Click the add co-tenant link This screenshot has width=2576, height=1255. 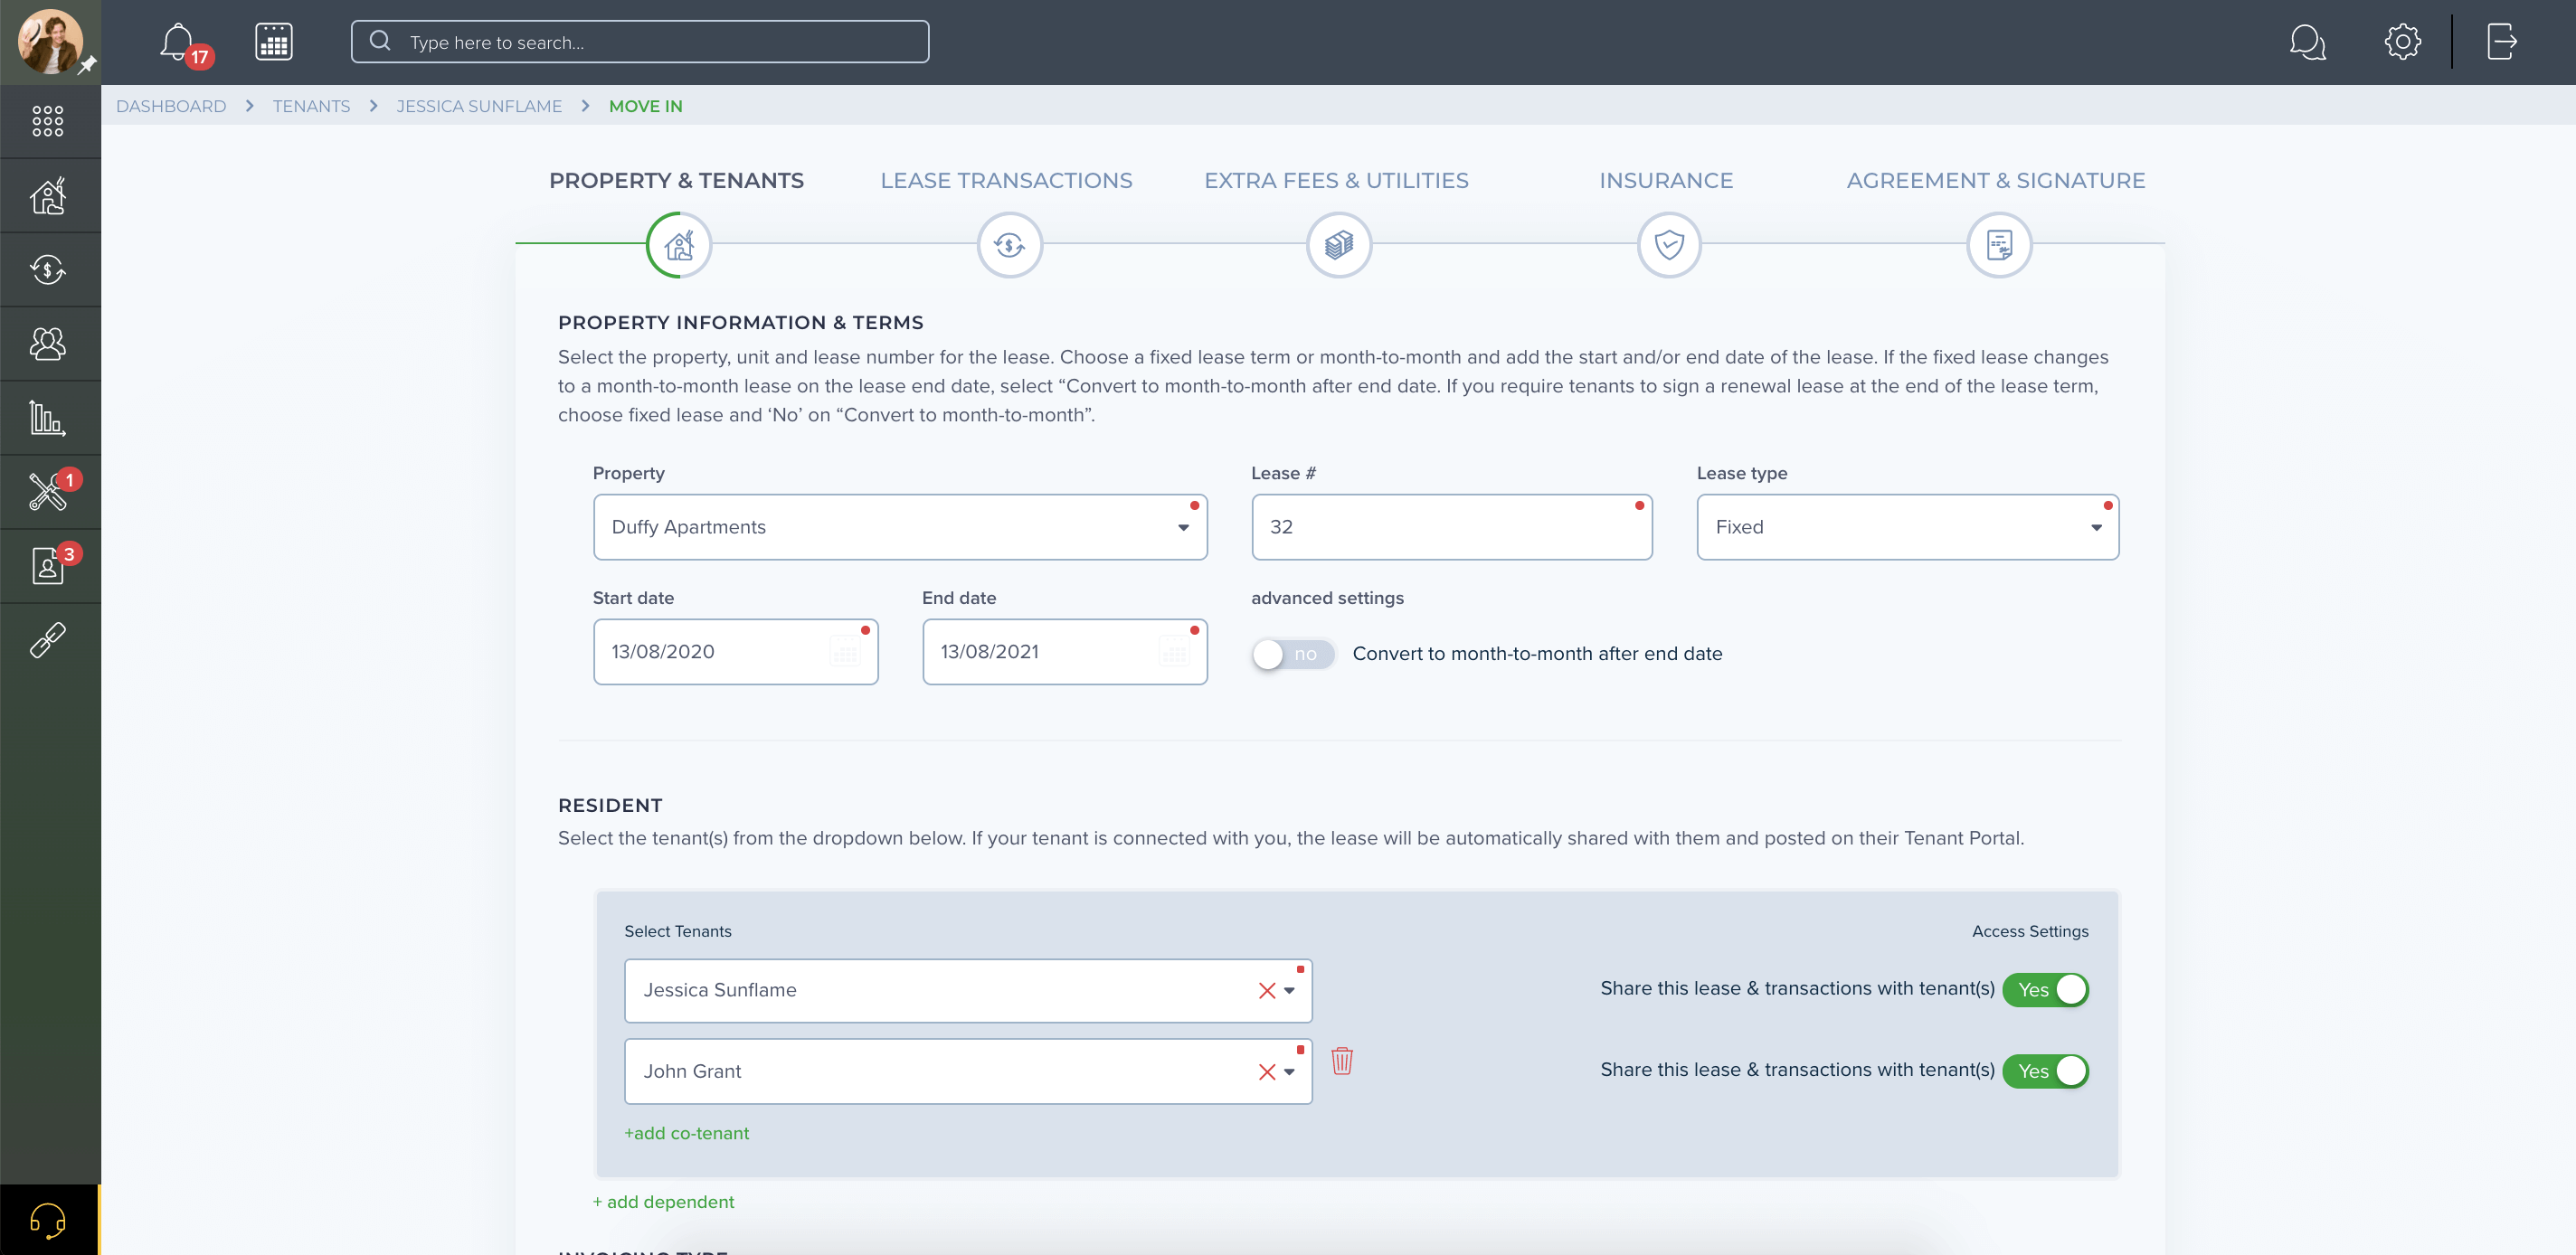click(x=686, y=1133)
